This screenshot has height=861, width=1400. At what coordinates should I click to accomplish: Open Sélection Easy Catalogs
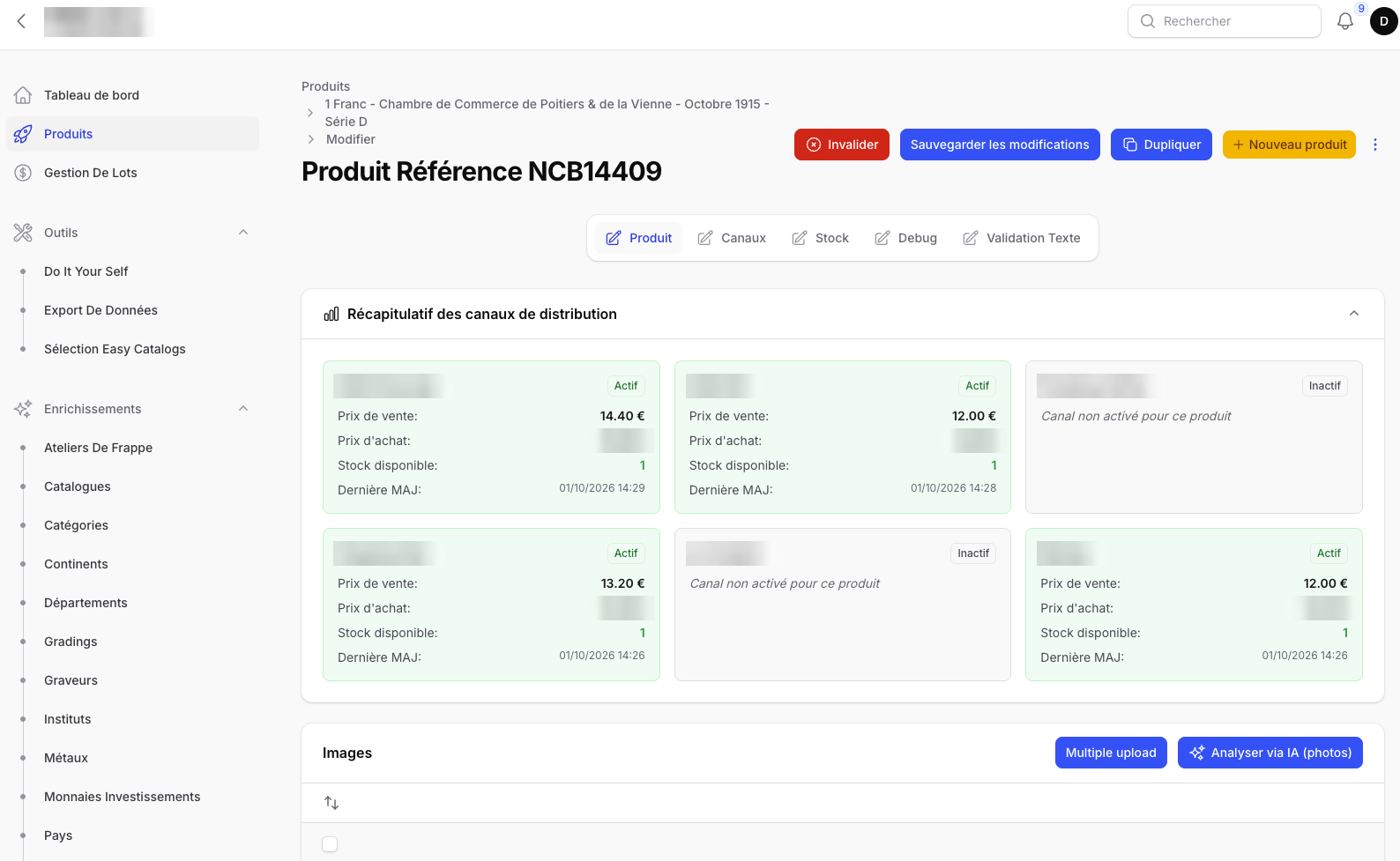(x=115, y=349)
